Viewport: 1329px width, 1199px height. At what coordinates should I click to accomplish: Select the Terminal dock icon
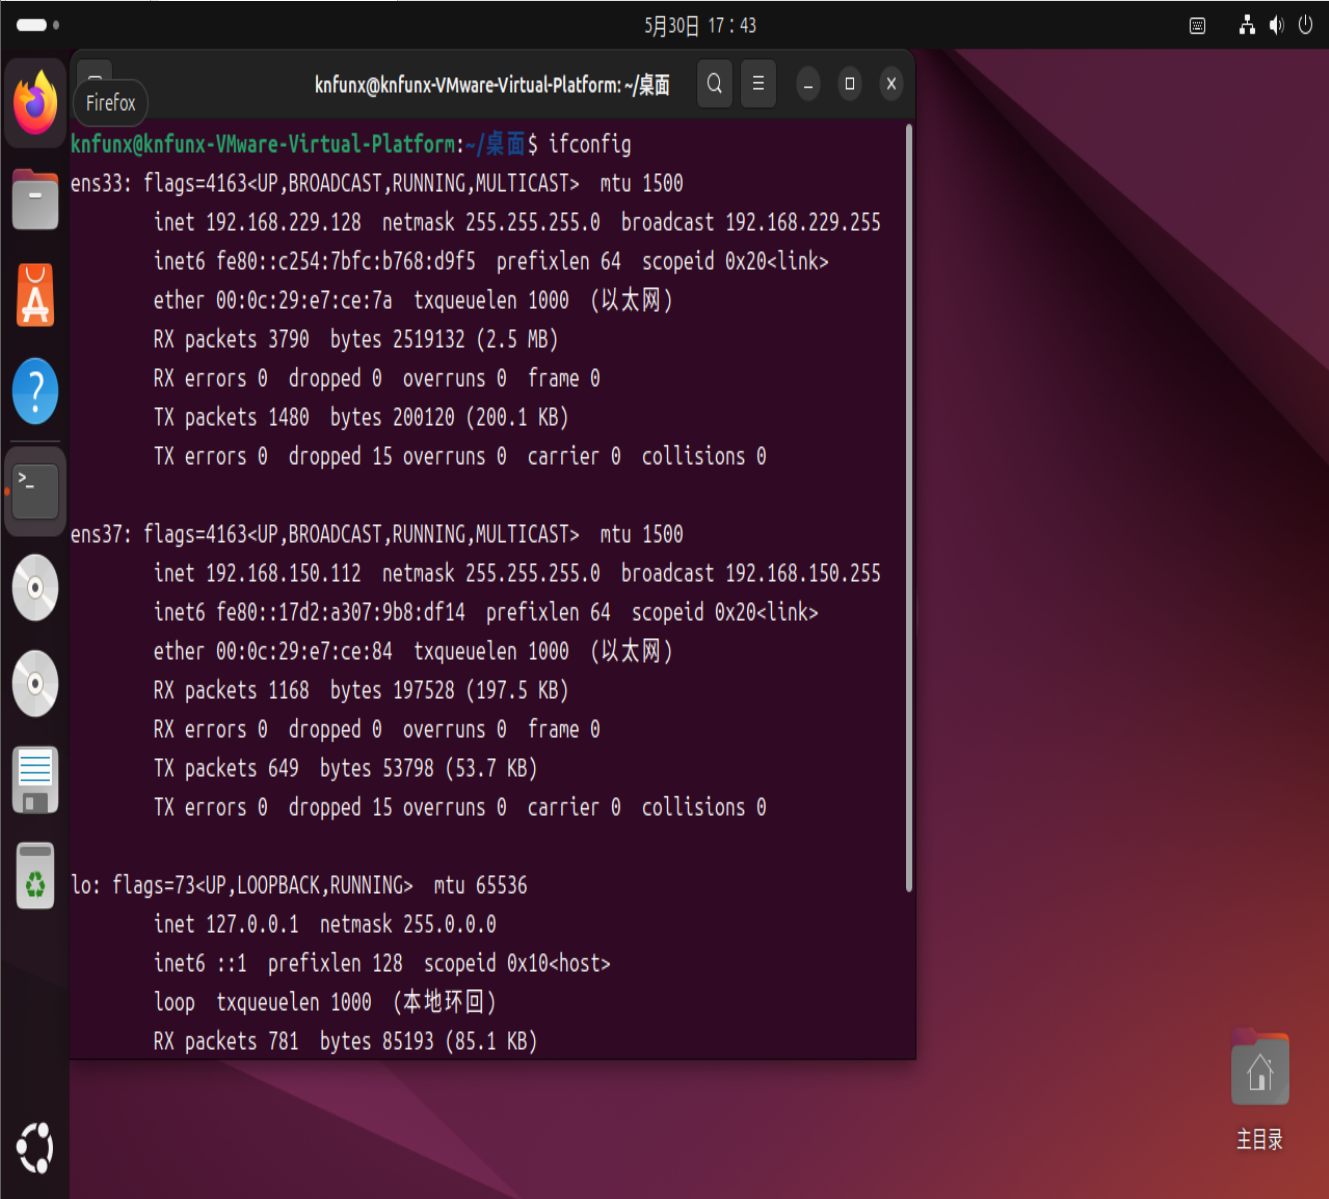(x=35, y=491)
